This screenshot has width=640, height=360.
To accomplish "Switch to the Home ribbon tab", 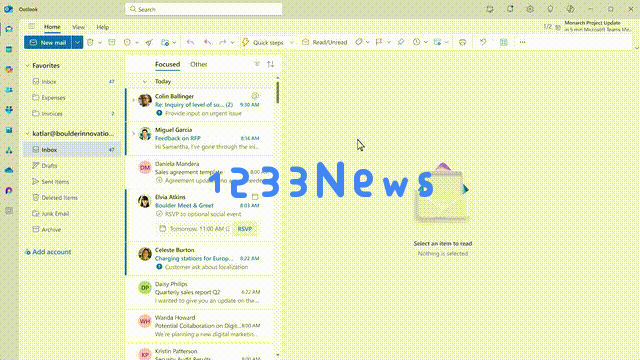I will pyautogui.click(x=52, y=27).
